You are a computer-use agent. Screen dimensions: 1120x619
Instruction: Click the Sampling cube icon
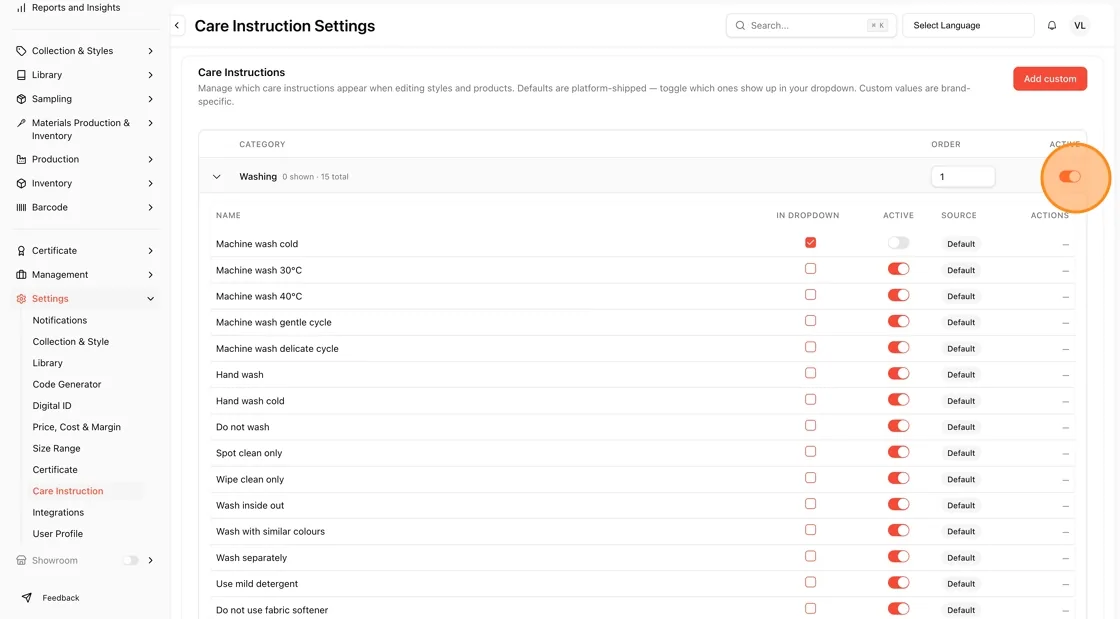point(21,99)
